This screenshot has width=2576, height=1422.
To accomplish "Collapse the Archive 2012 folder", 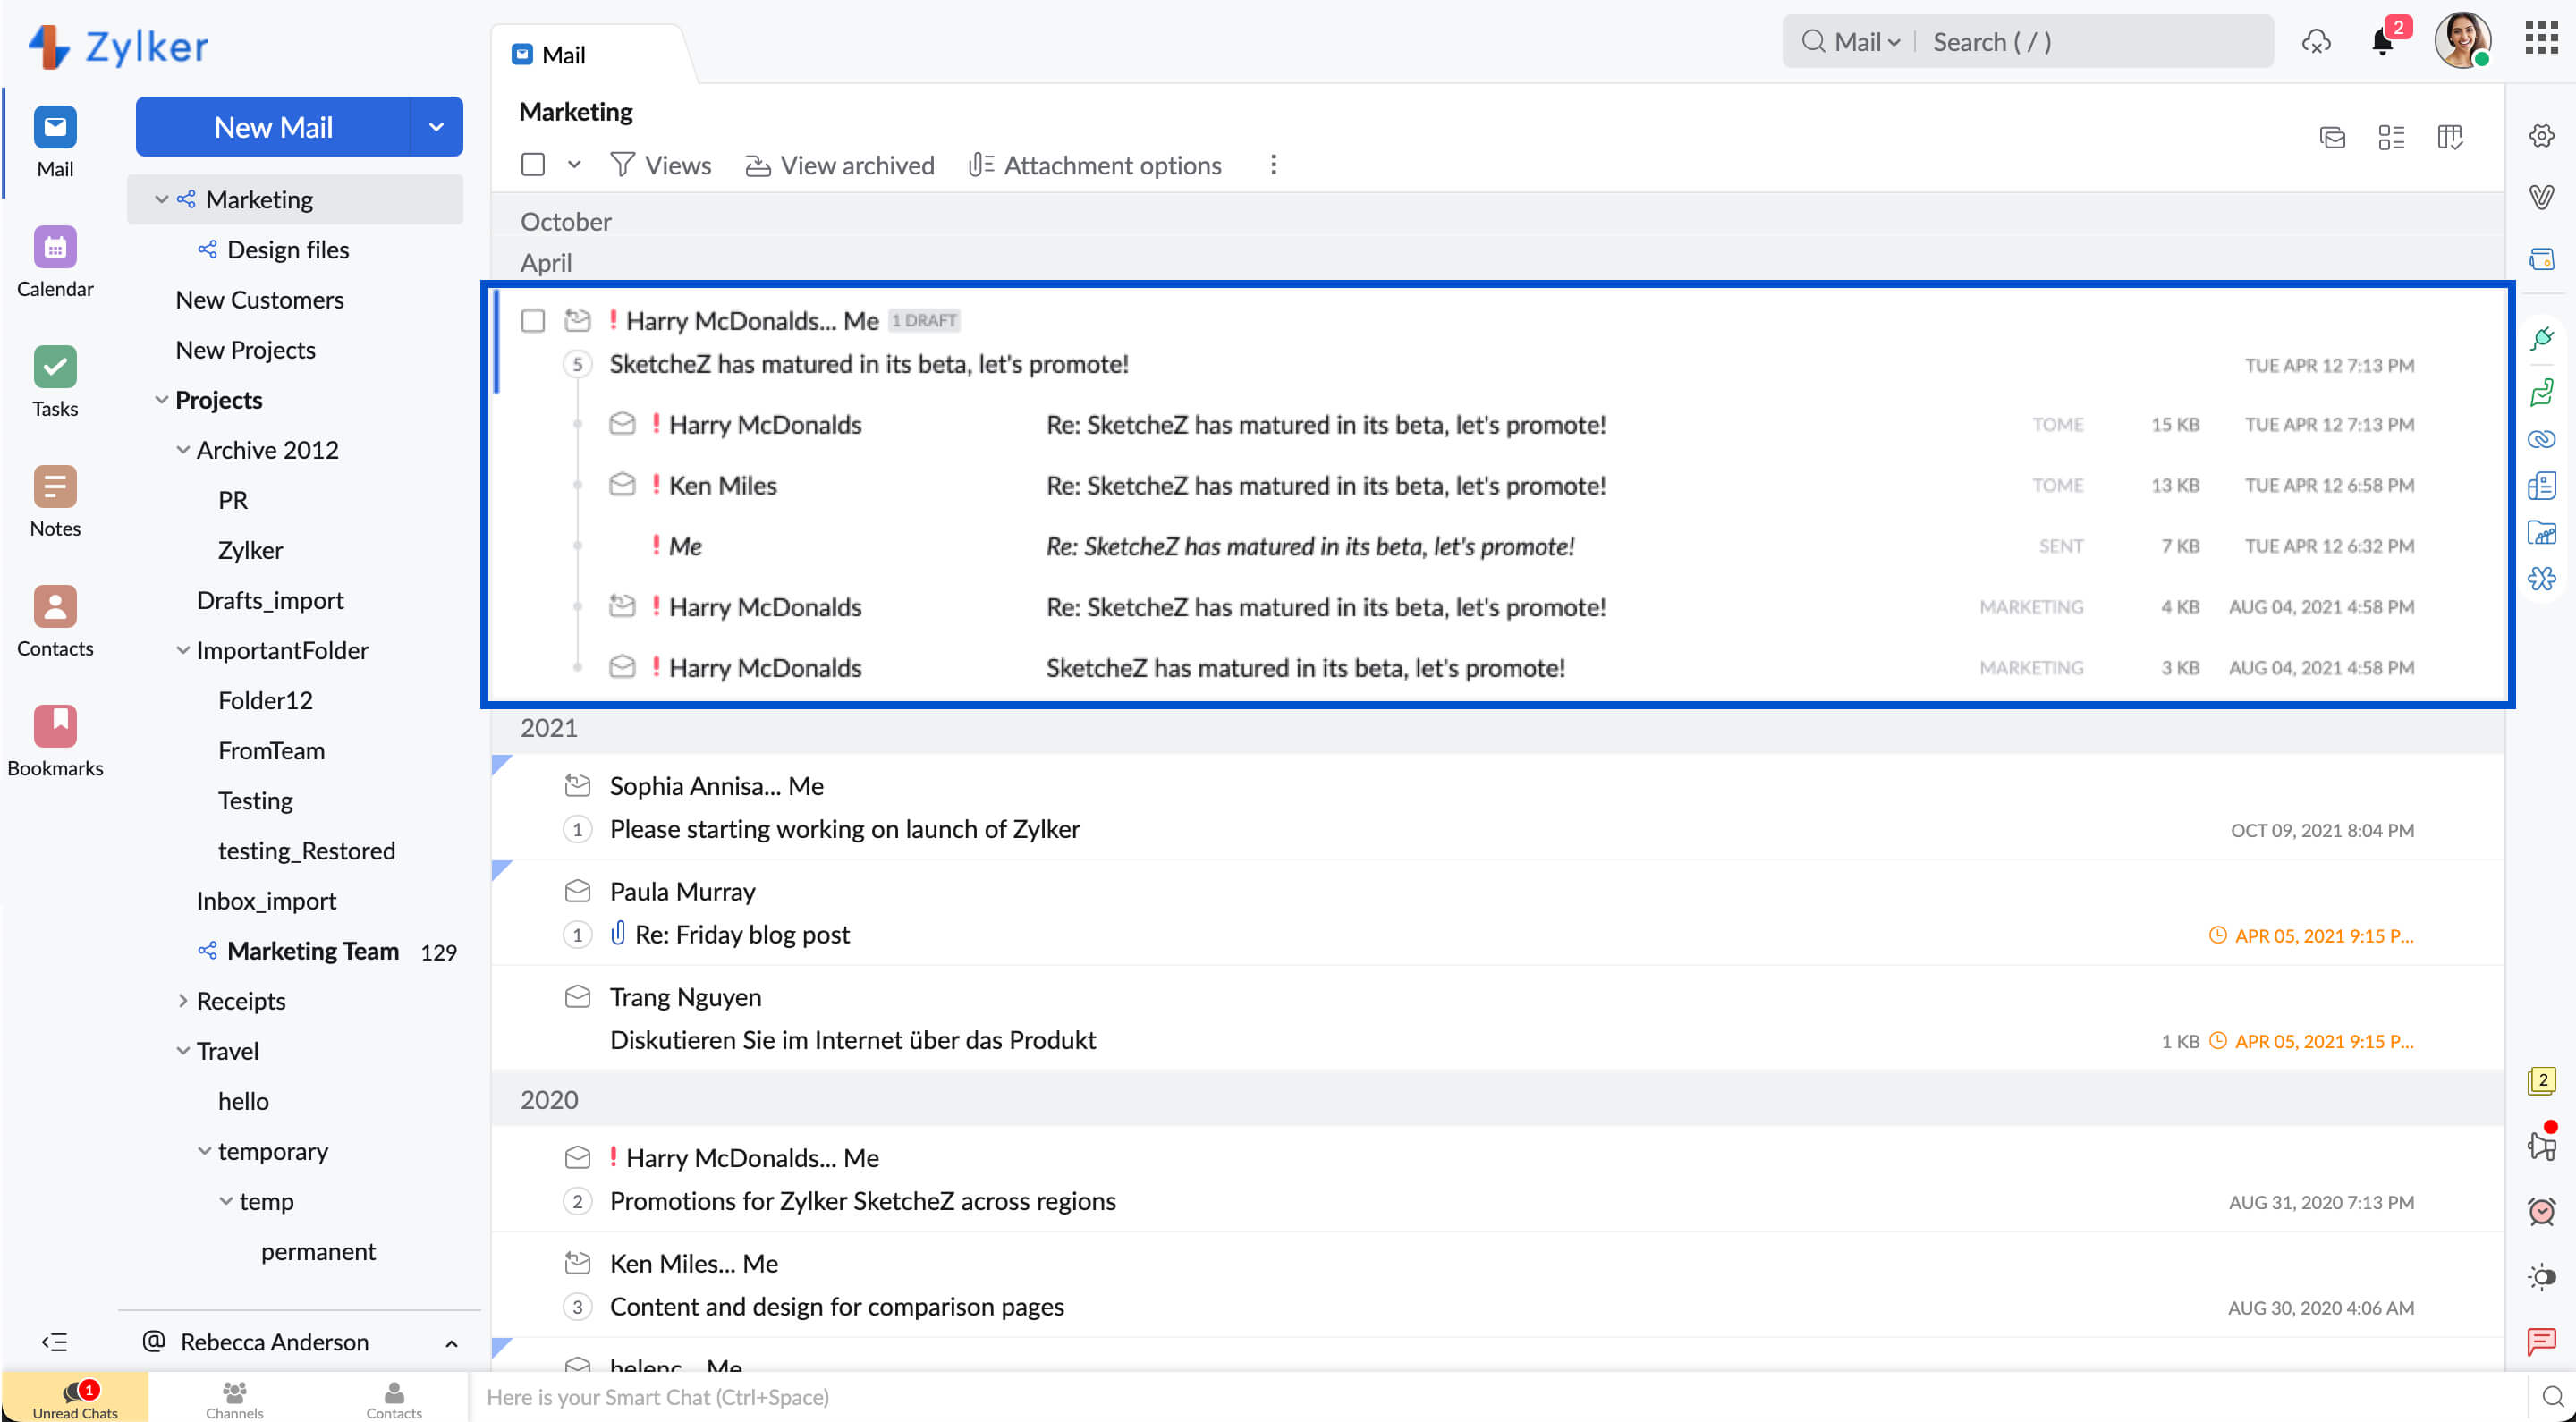I will tap(182, 450).
